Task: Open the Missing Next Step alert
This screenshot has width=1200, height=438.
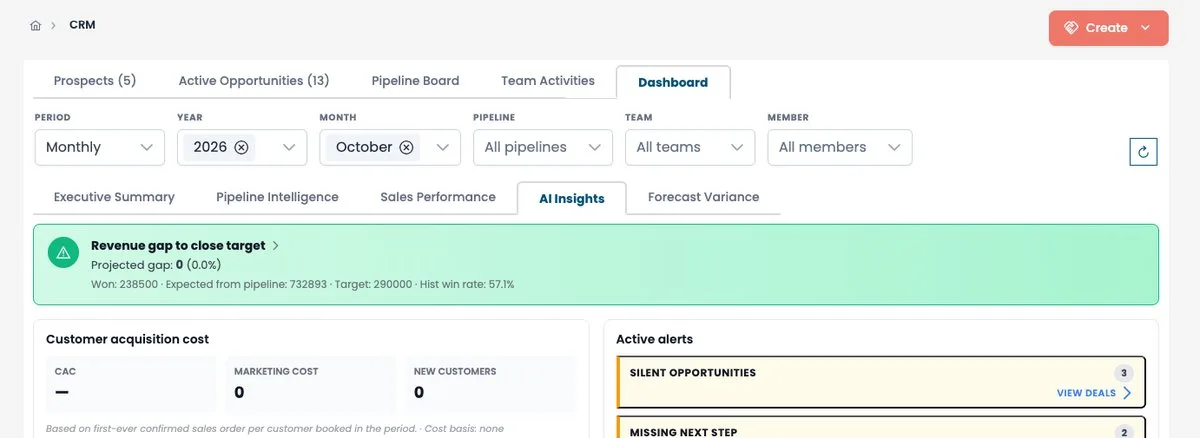Action: point(881,428)
